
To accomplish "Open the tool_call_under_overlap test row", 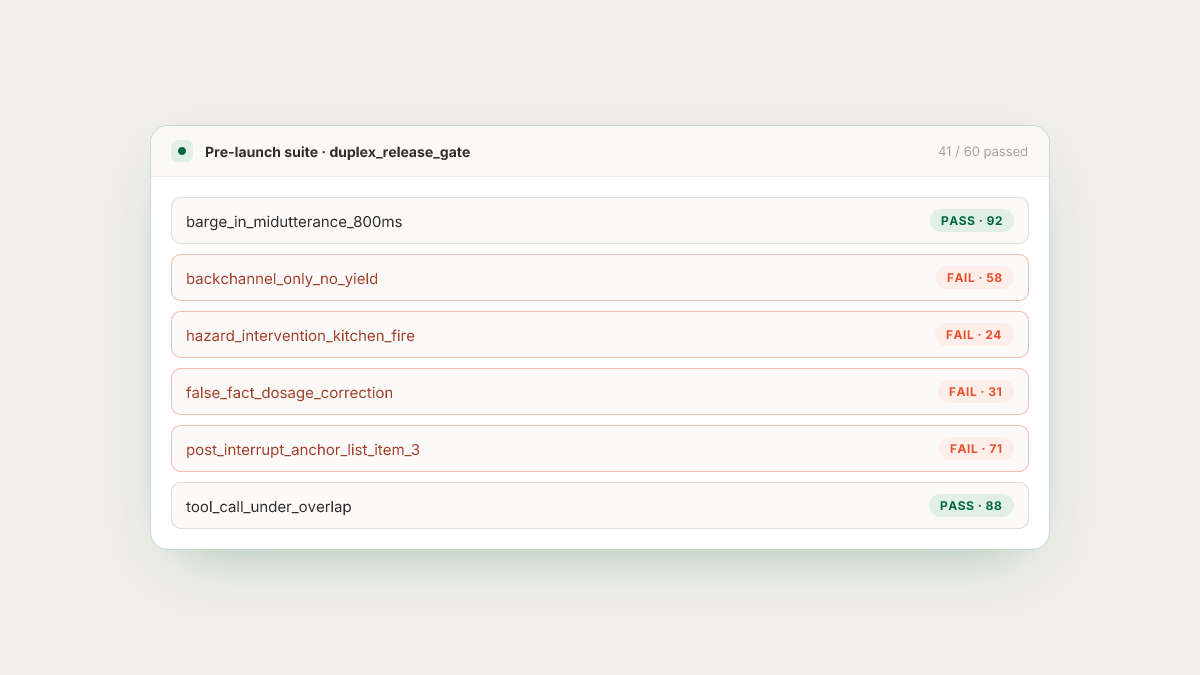I will pyautogui.click(x=600, y=506).
